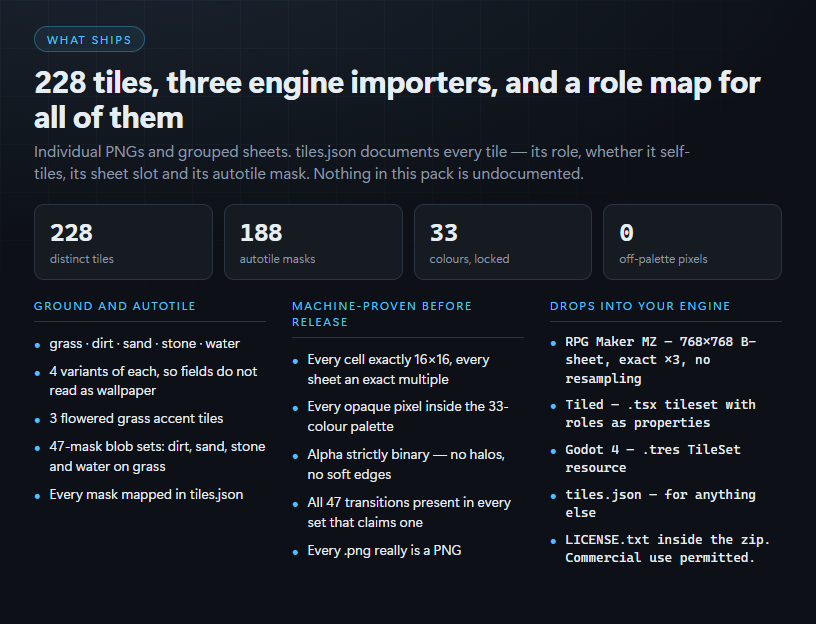The image size is (816, 624).
Task: Click 'Every .png really is a PNG'
Action: (385, 550)
